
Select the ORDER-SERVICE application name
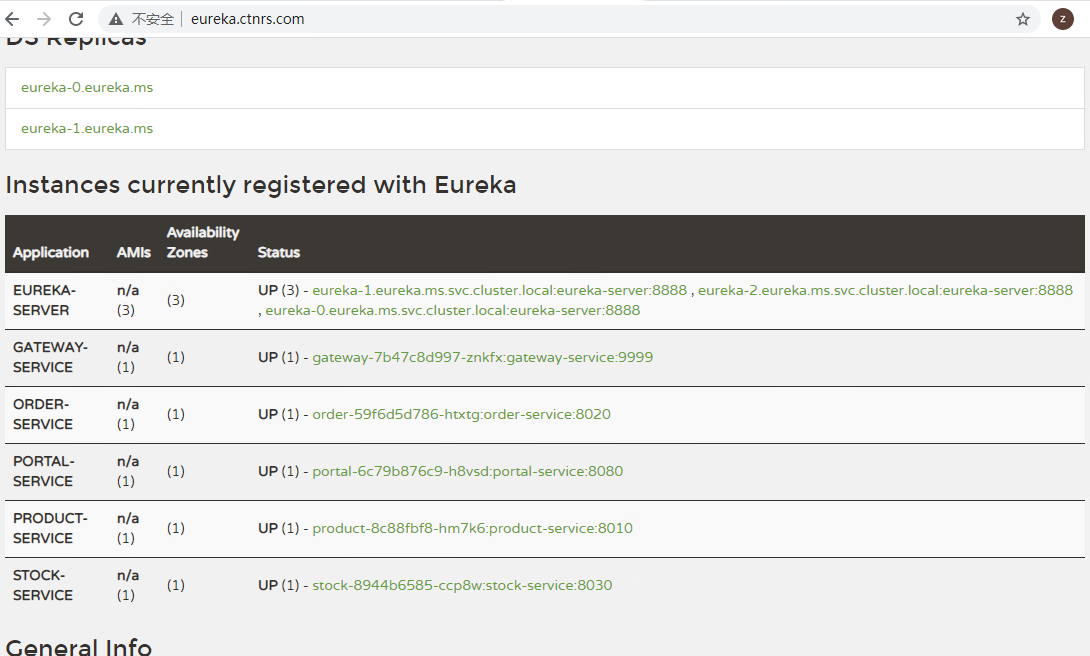pyautogui.click(x=42, y=414)
